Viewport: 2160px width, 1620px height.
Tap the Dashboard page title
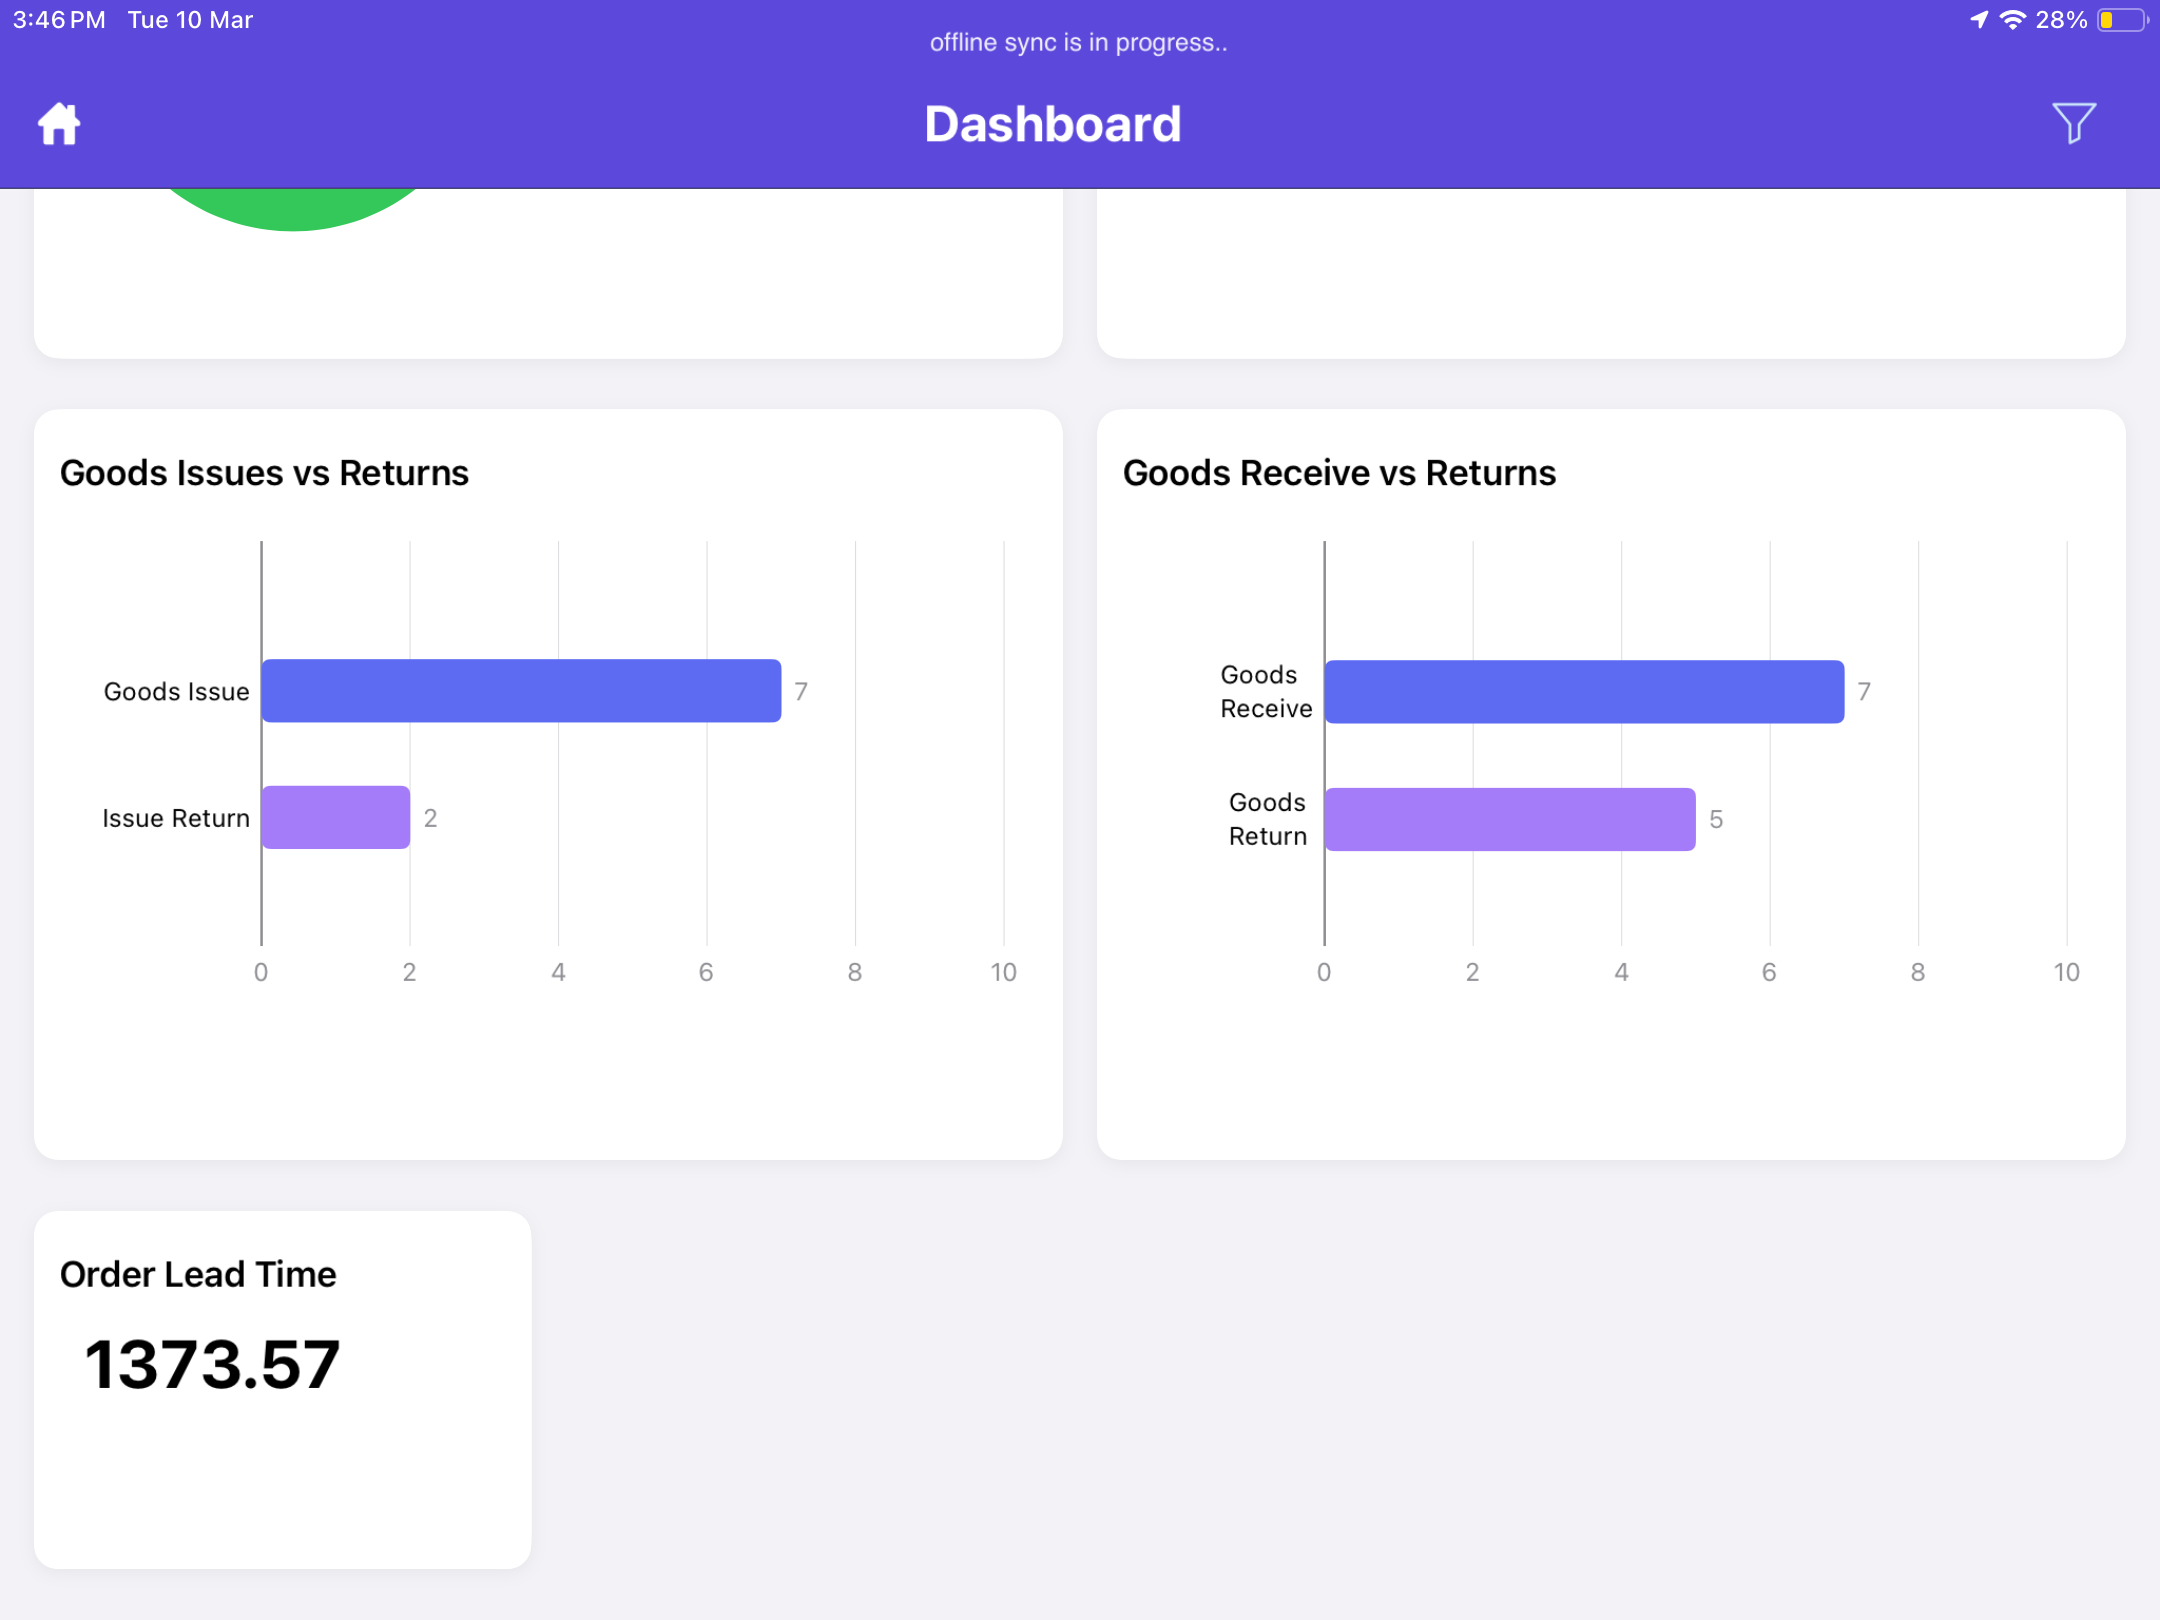tap(1052, 124)
